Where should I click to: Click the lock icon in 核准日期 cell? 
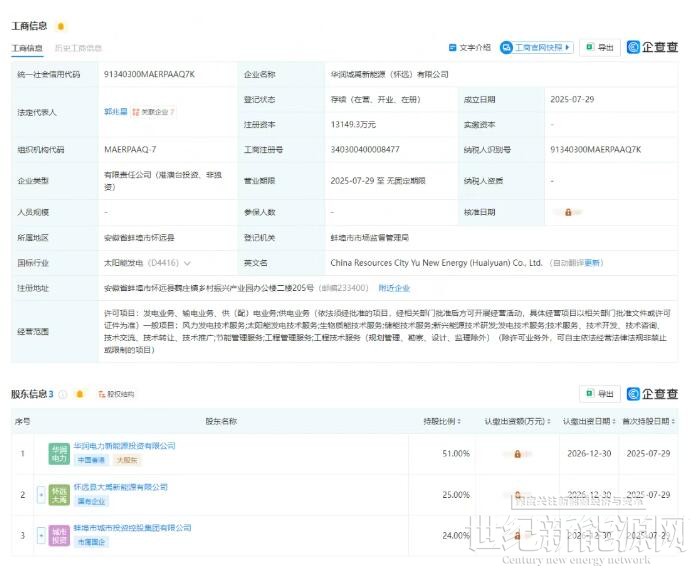click(x=568, y=212)
